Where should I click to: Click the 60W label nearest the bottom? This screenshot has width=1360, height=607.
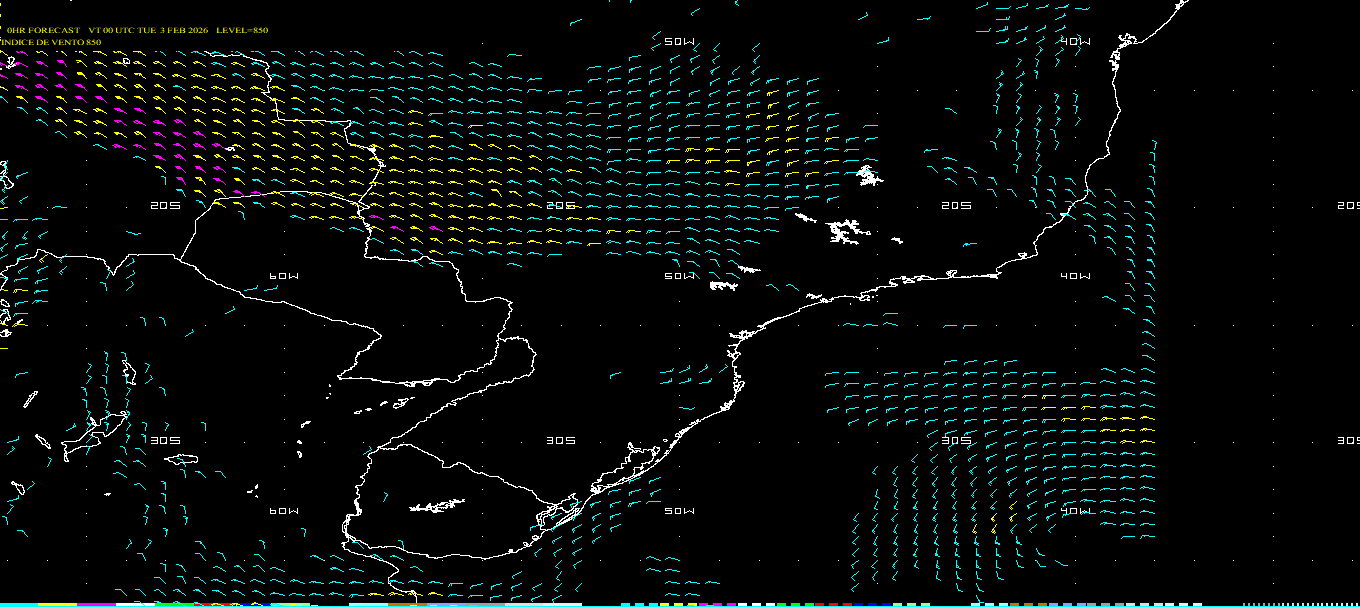284,511
